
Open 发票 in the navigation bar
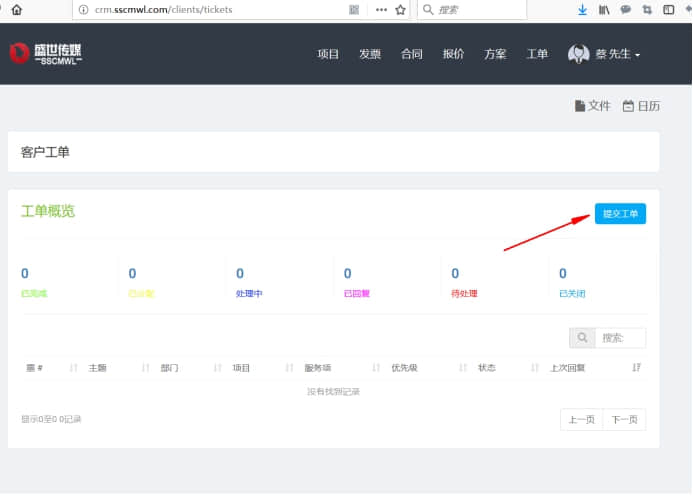[370, 54]
